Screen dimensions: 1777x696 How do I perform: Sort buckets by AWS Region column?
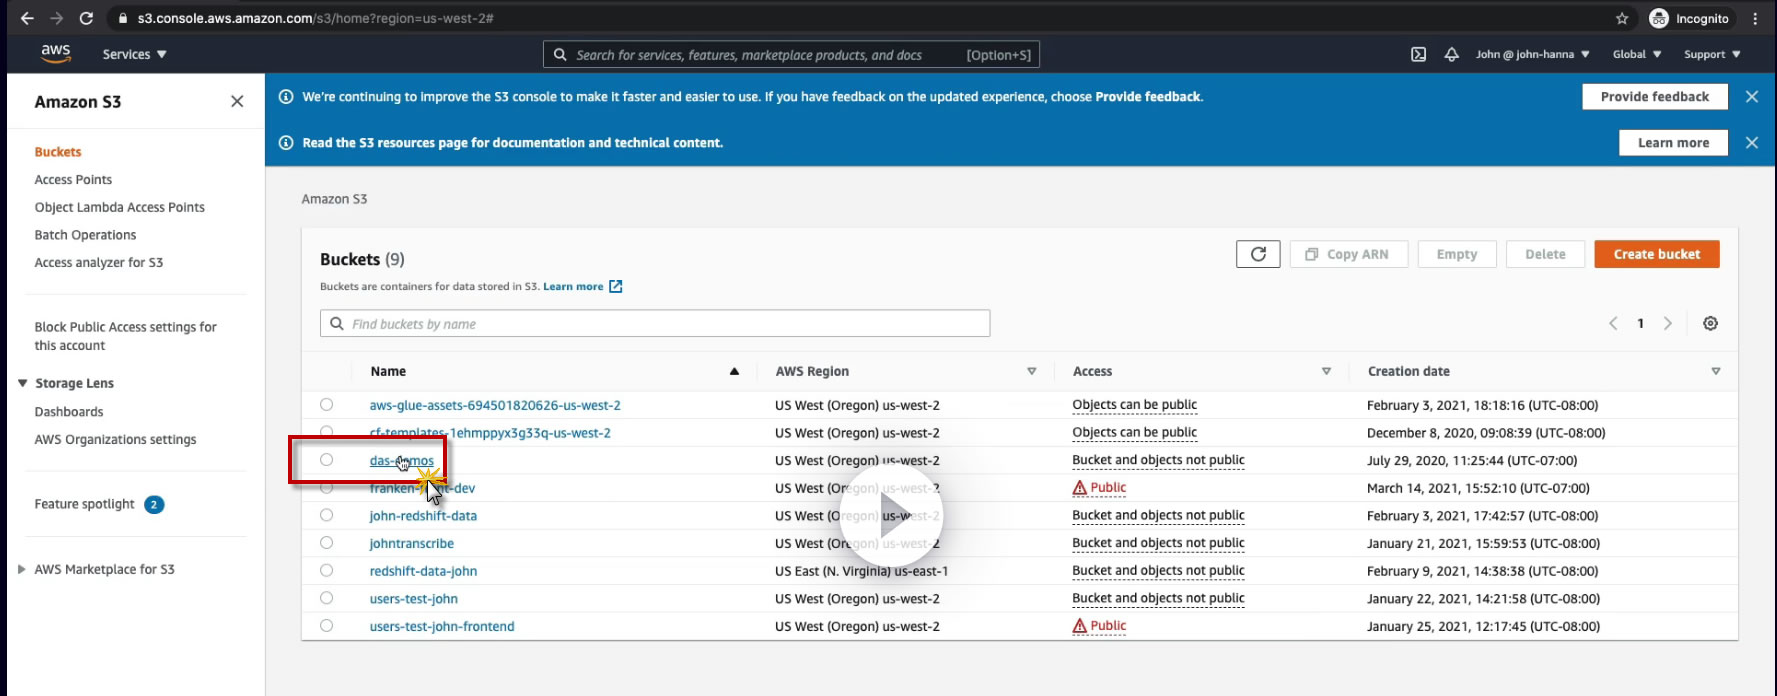point(1031,371)
